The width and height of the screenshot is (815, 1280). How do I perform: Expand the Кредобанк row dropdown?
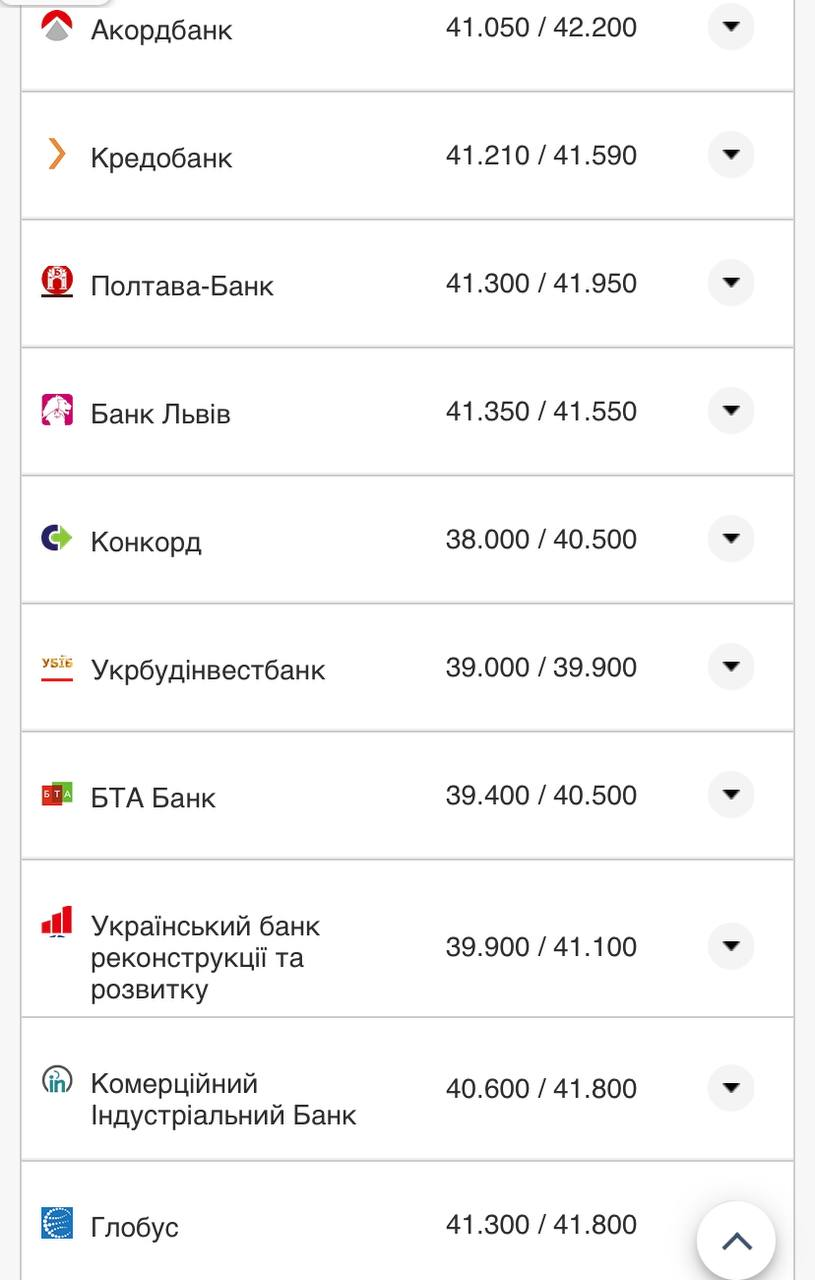coord(731,155)
